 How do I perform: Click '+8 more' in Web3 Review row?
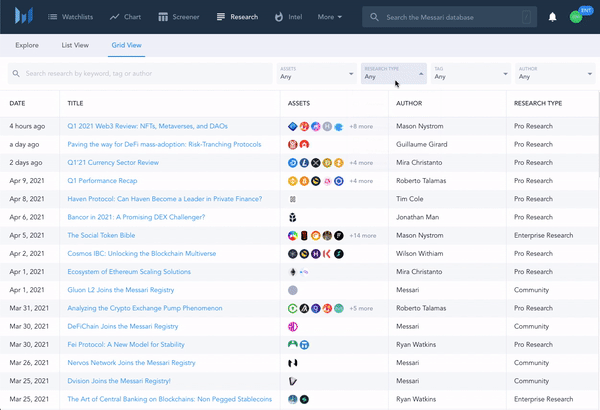click(361, 126)
